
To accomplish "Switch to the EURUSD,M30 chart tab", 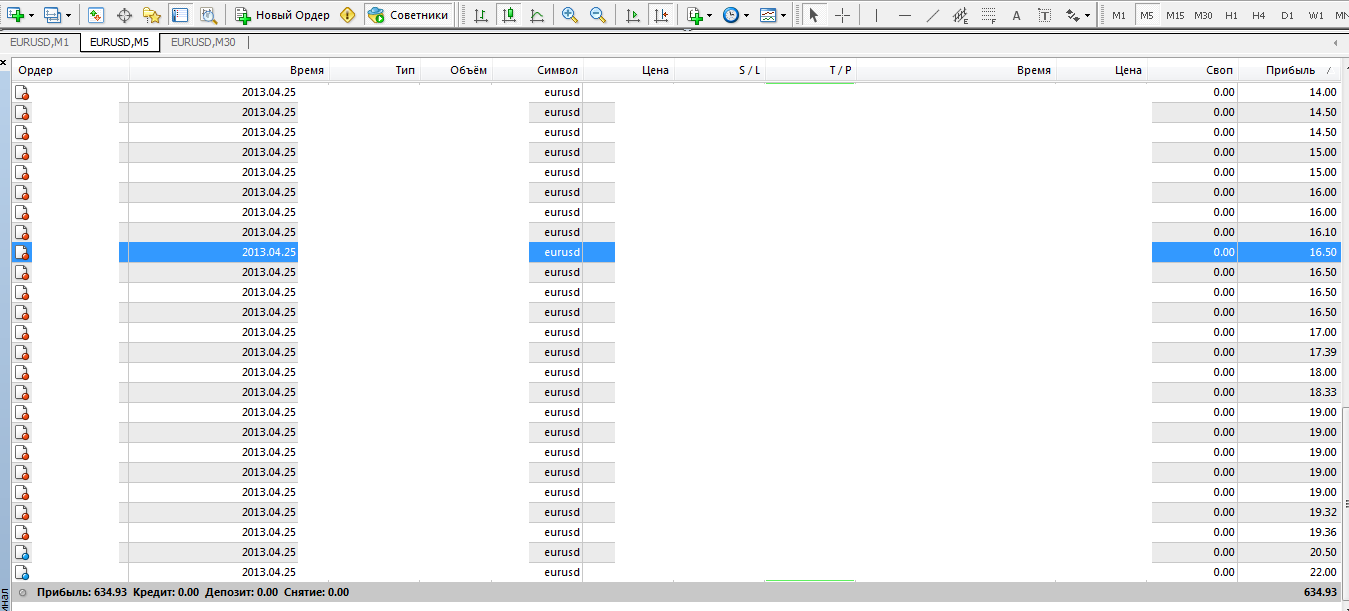I will tap(203, 42).
